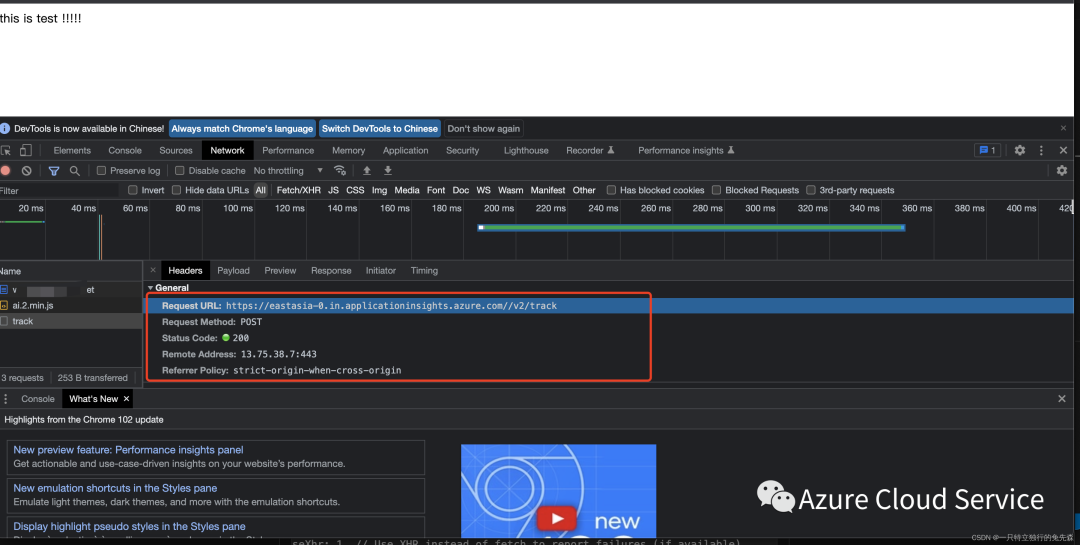Viewport: 1080px width, 545px height.
Task: Close the request details pane
Action: pyautogui.click(x=153, y=270)
